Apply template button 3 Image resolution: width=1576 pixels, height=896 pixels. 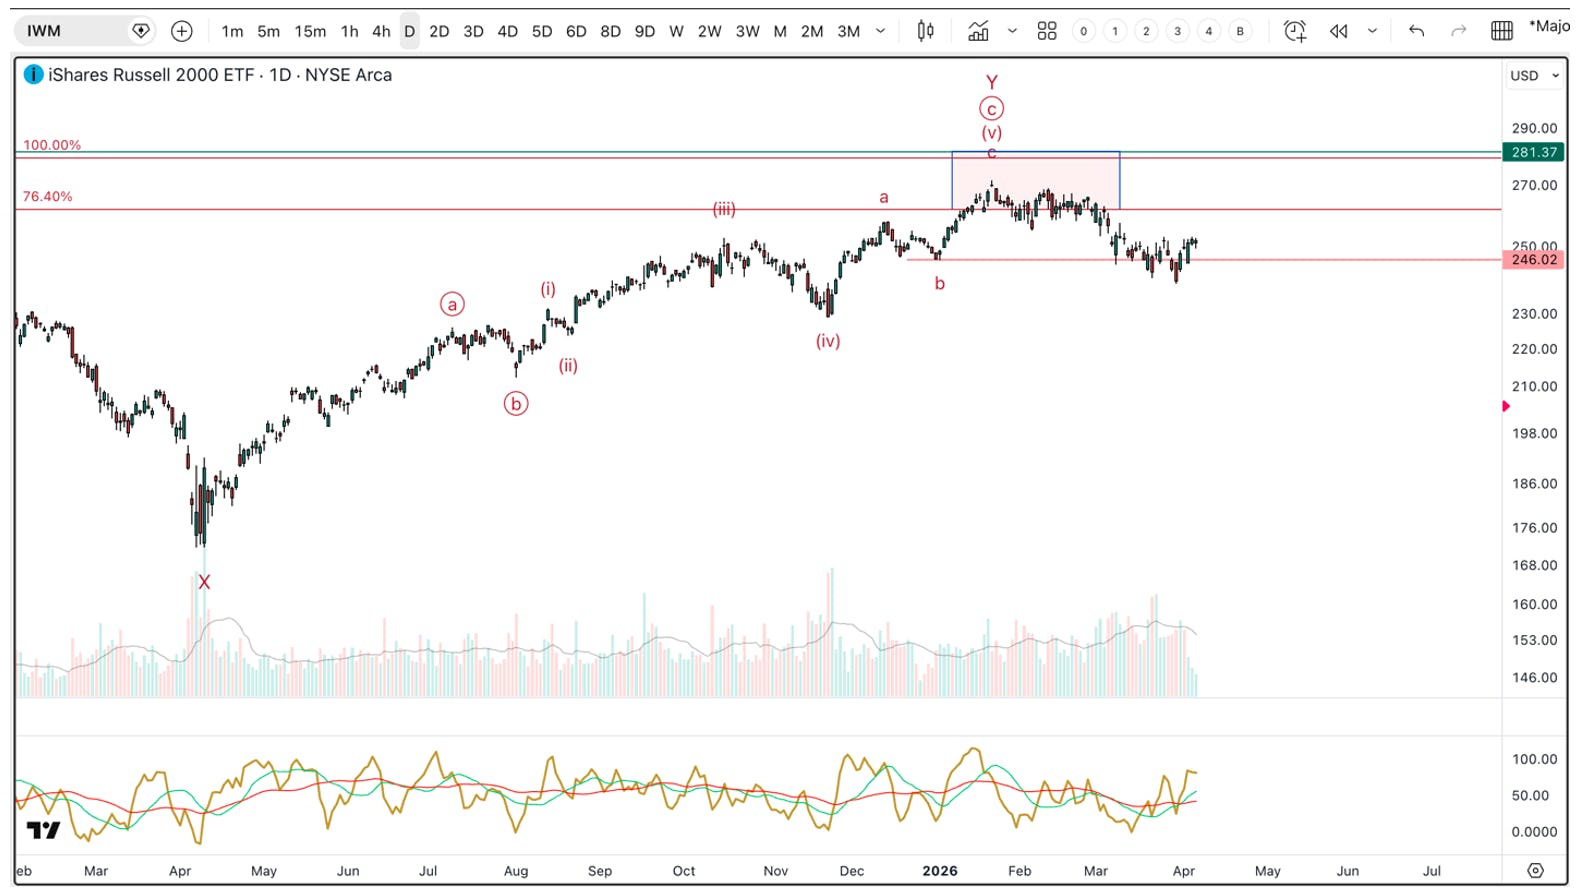[1178, 31]
